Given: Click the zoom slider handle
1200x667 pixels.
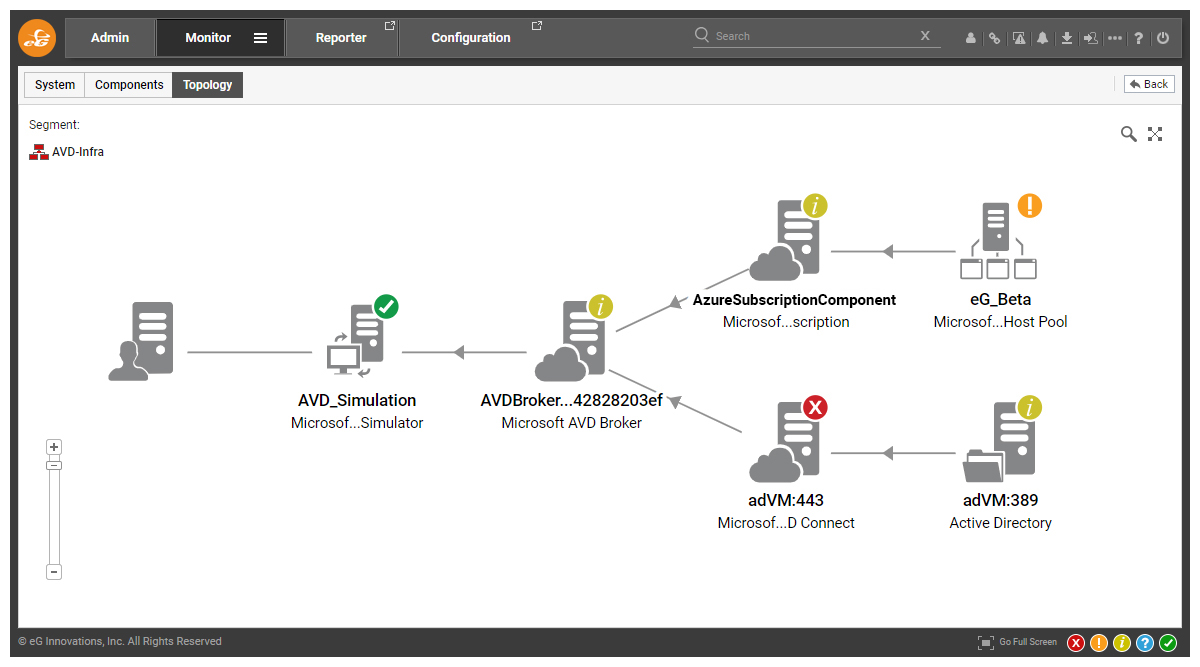Looking at the screenshot, I should [55, 465].
